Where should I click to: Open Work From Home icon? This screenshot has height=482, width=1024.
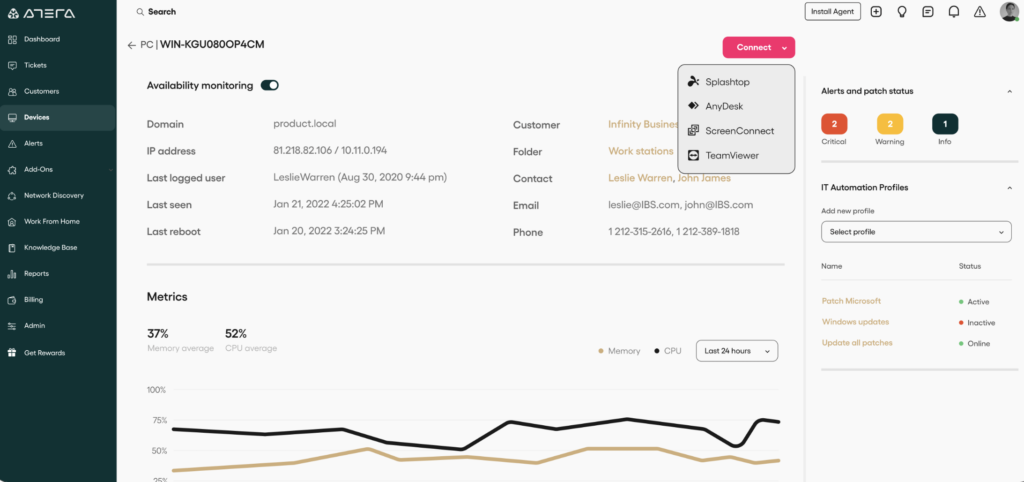click(x=12, y=222)
